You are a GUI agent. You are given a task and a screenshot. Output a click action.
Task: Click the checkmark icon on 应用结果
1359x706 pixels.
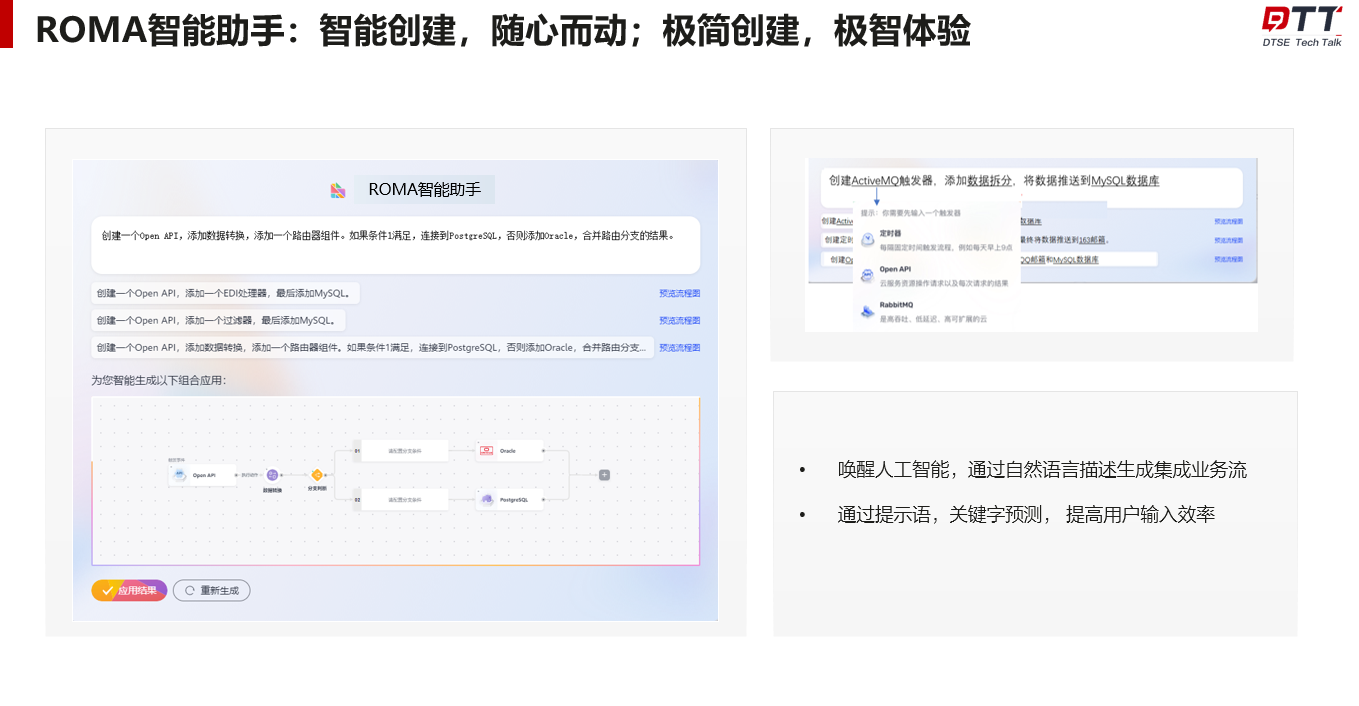pos(108,590)
